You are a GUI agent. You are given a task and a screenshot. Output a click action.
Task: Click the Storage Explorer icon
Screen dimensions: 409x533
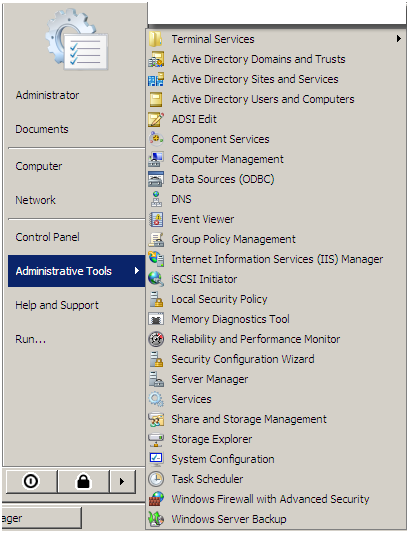tap(156, 439)
